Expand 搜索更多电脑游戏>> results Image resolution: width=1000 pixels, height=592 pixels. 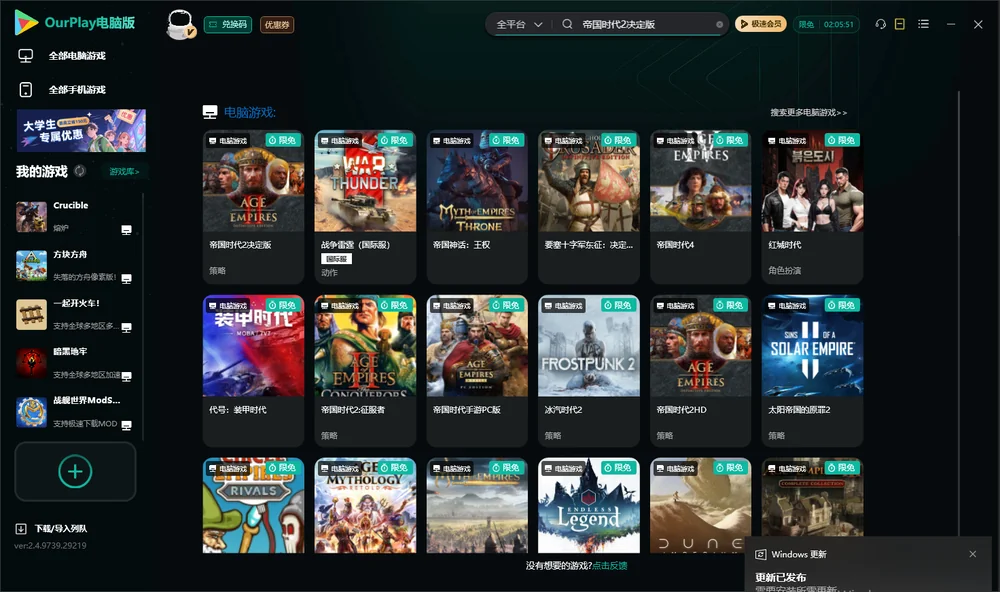[808, 112]
